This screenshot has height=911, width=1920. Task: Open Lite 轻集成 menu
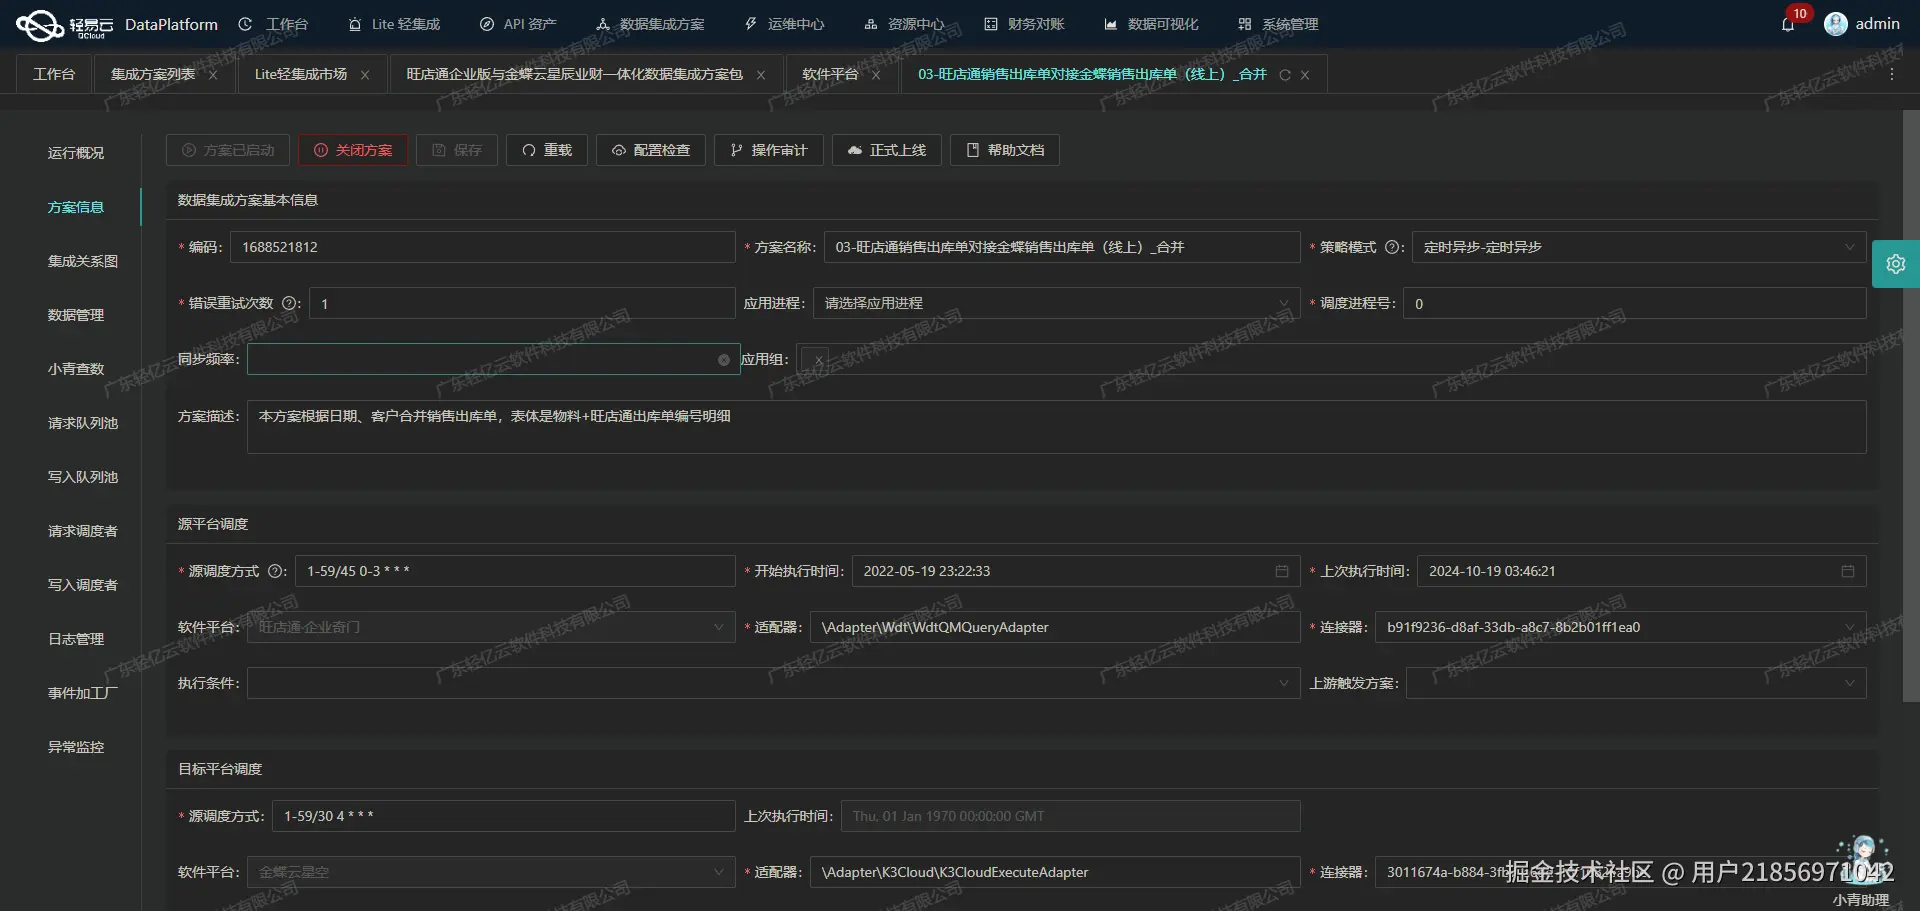(395, 24)
